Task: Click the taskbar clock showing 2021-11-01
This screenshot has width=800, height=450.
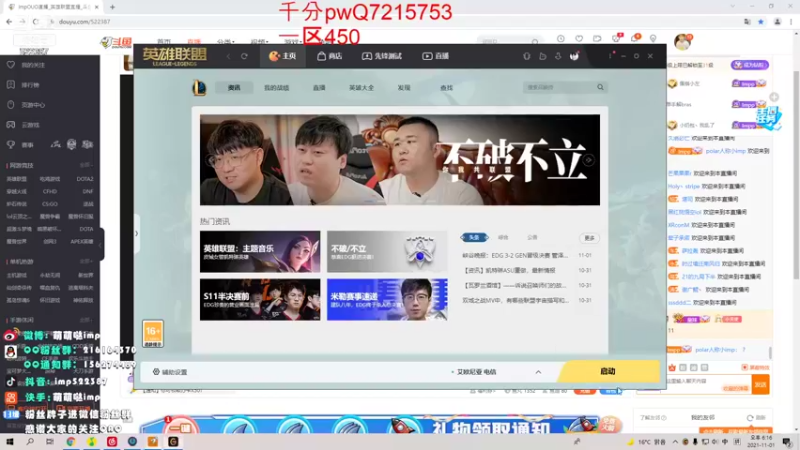Action: (x=761, y=441)
